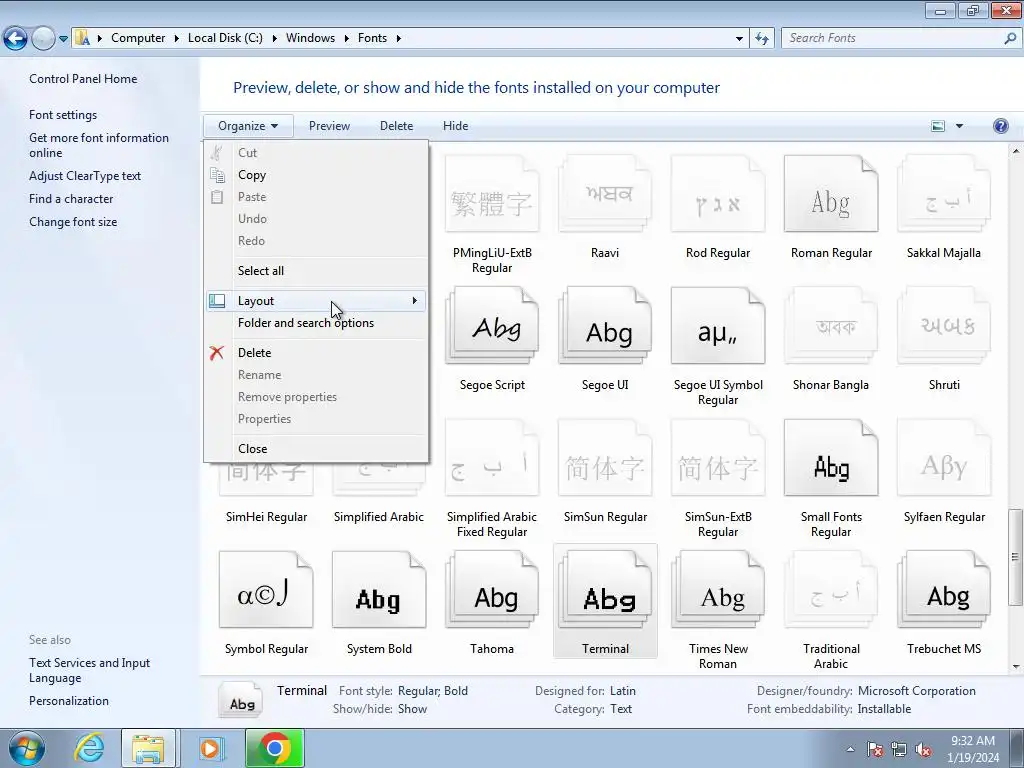The image size is (1024, 768).
Task: Select the Simplified Arabic Fixed Regular thumbnail
Action: 492,458
